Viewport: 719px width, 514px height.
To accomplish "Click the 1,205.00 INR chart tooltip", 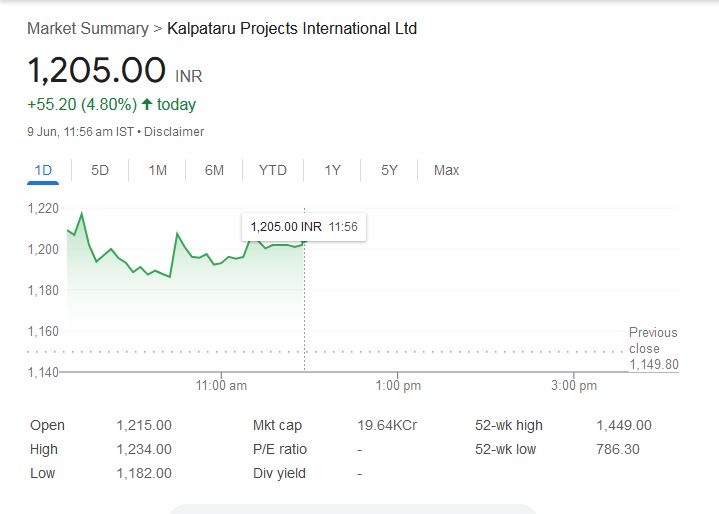I will click(303, 227).
